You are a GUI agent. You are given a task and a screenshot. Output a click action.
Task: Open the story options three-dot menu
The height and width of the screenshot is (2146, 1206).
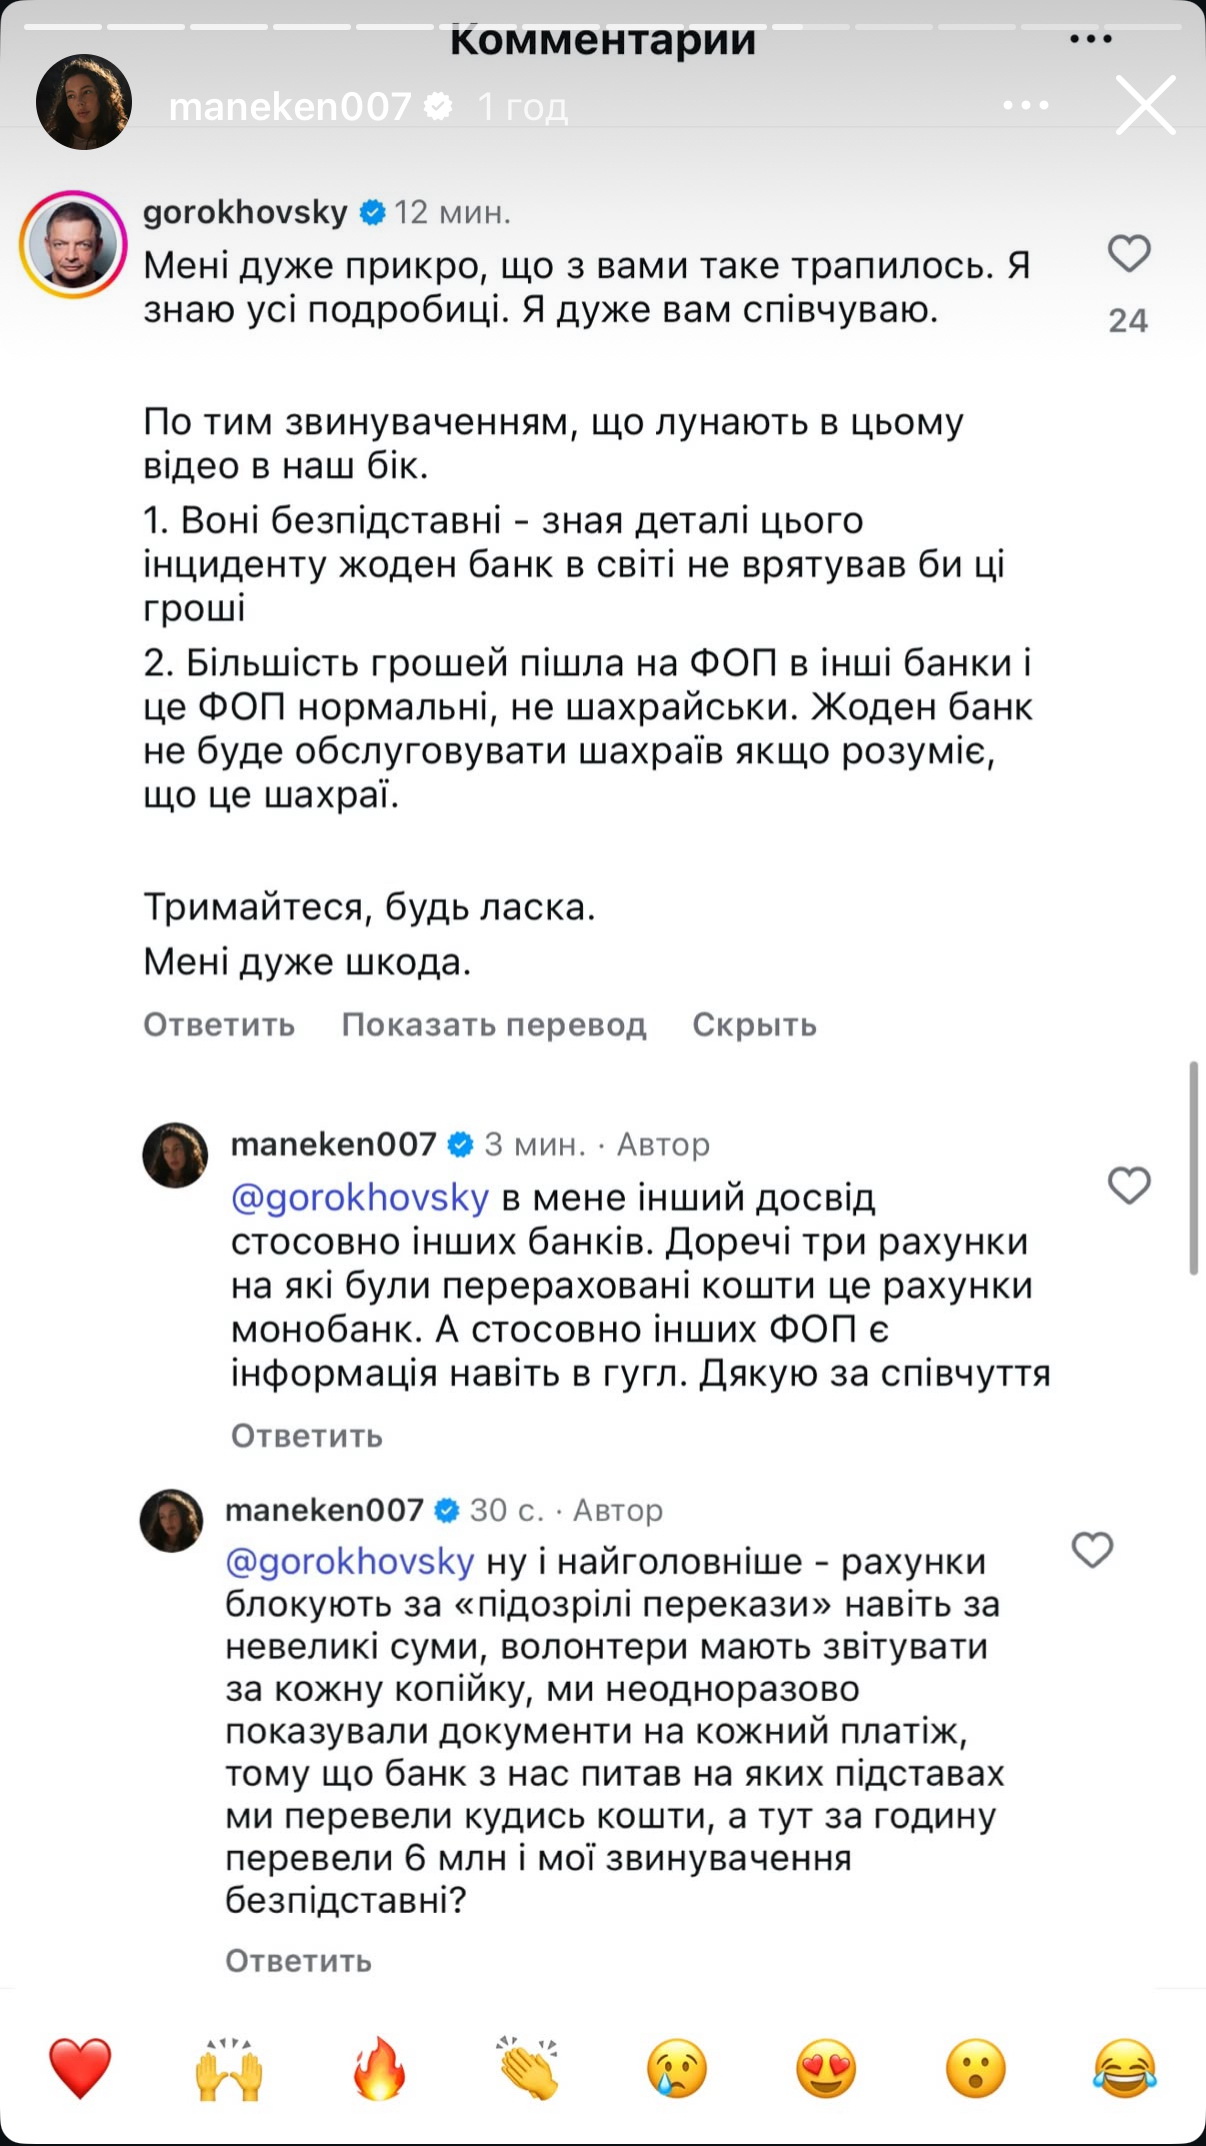(1025, 105)
